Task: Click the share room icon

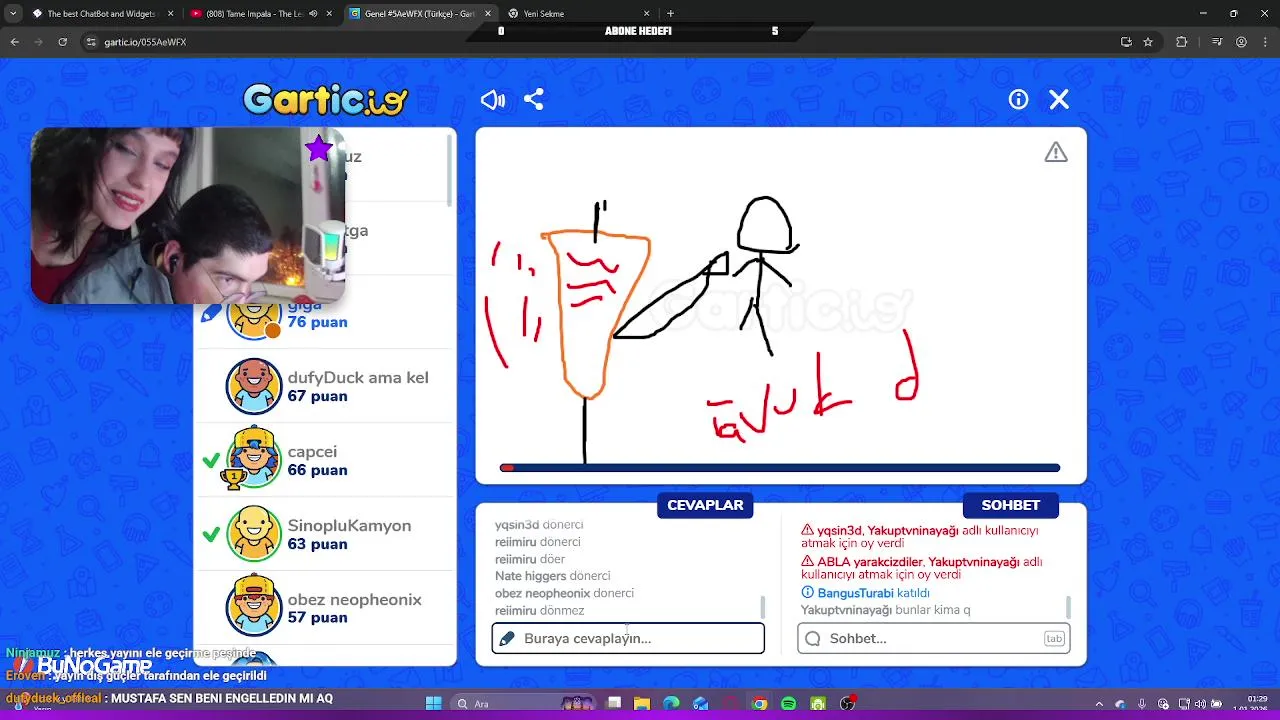Action: 534,99
